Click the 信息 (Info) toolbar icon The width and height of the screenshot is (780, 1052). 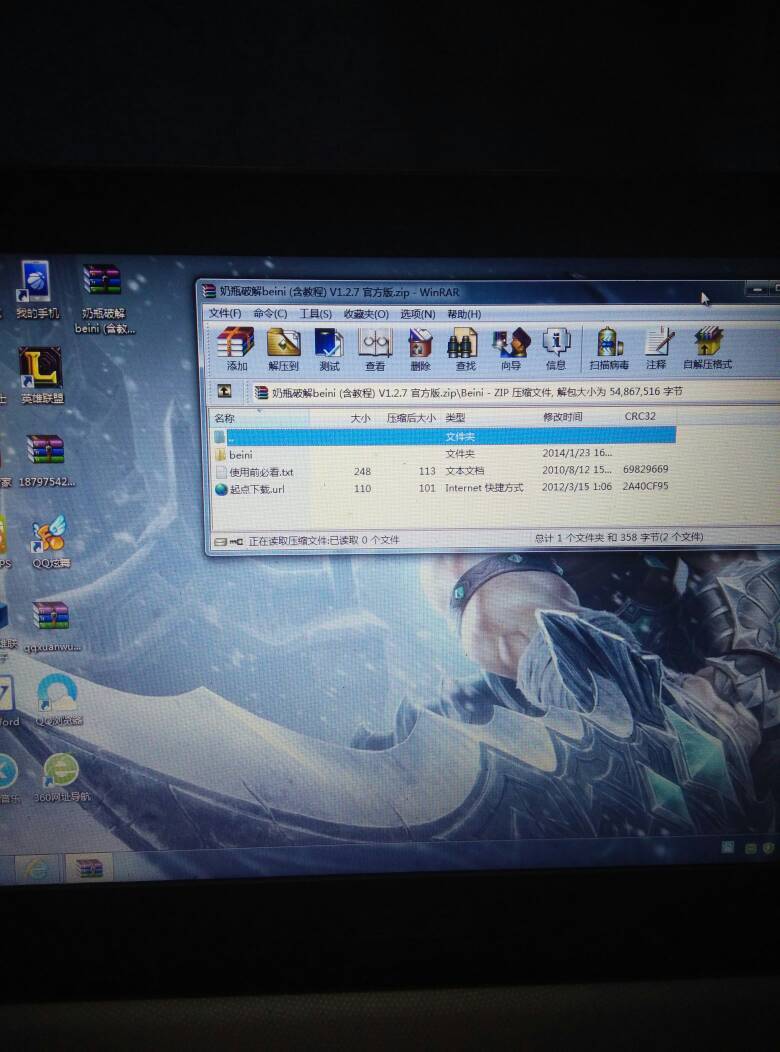coord(556,345)
